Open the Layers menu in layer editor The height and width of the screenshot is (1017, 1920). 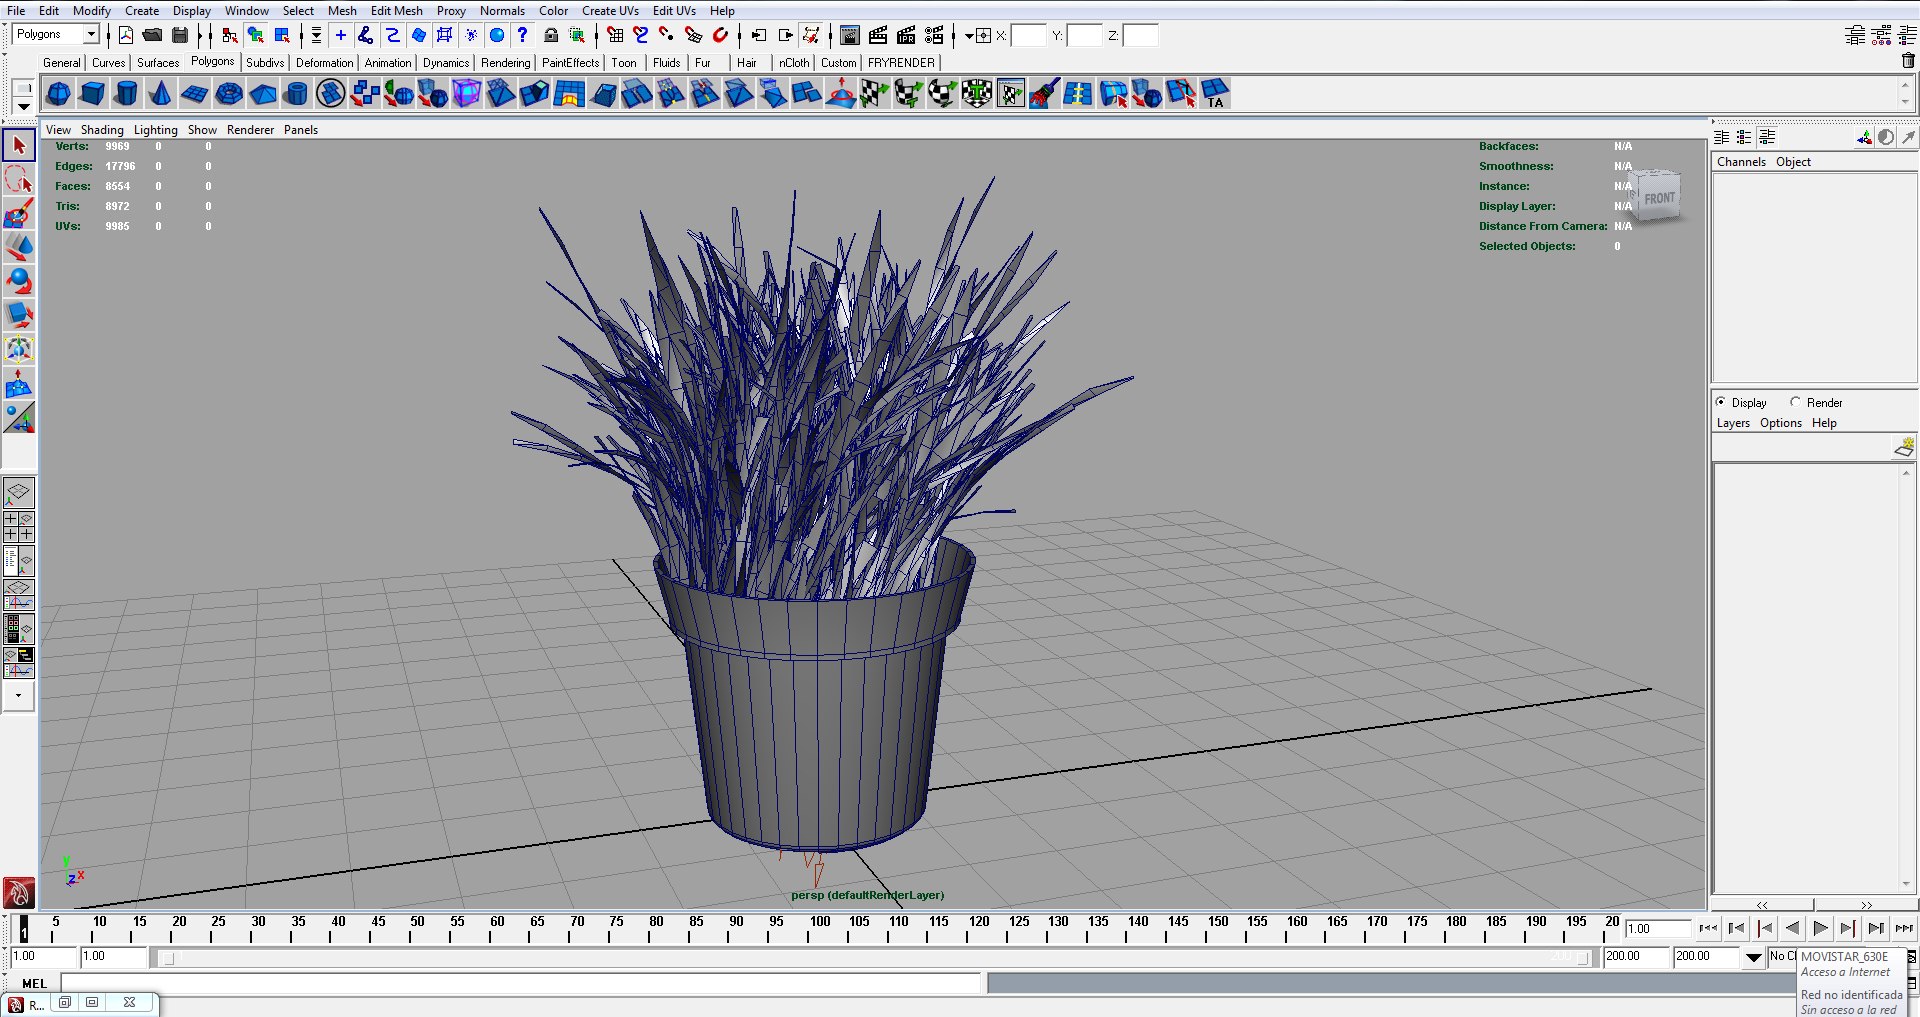1733,423
